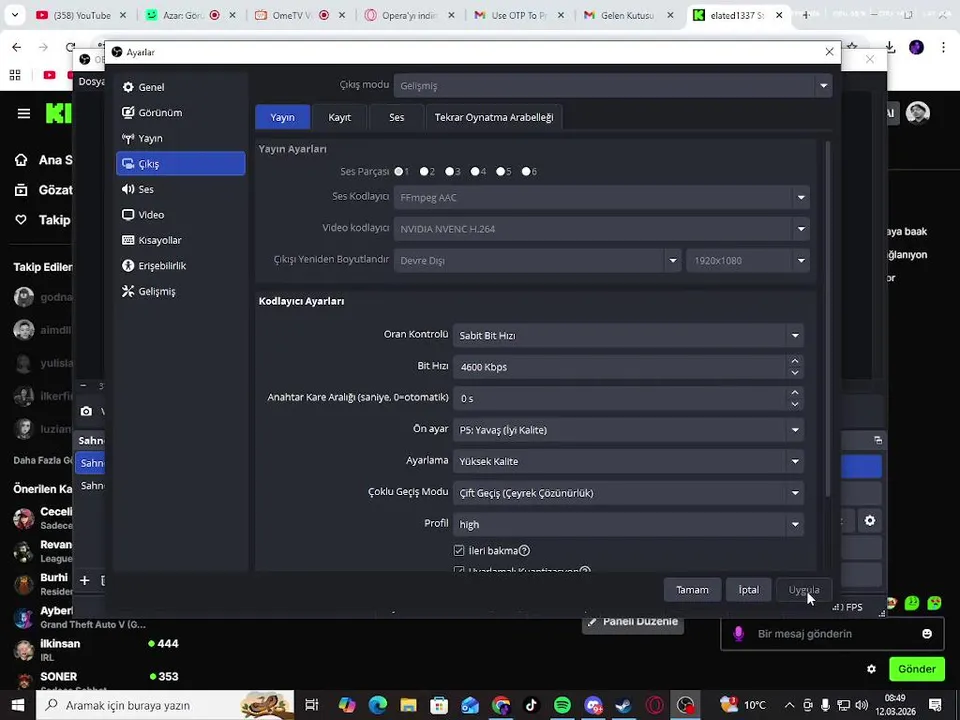Open Oran Kontrolü dropdown
Viewport: 960px width, 720px height.
(628, 336)
